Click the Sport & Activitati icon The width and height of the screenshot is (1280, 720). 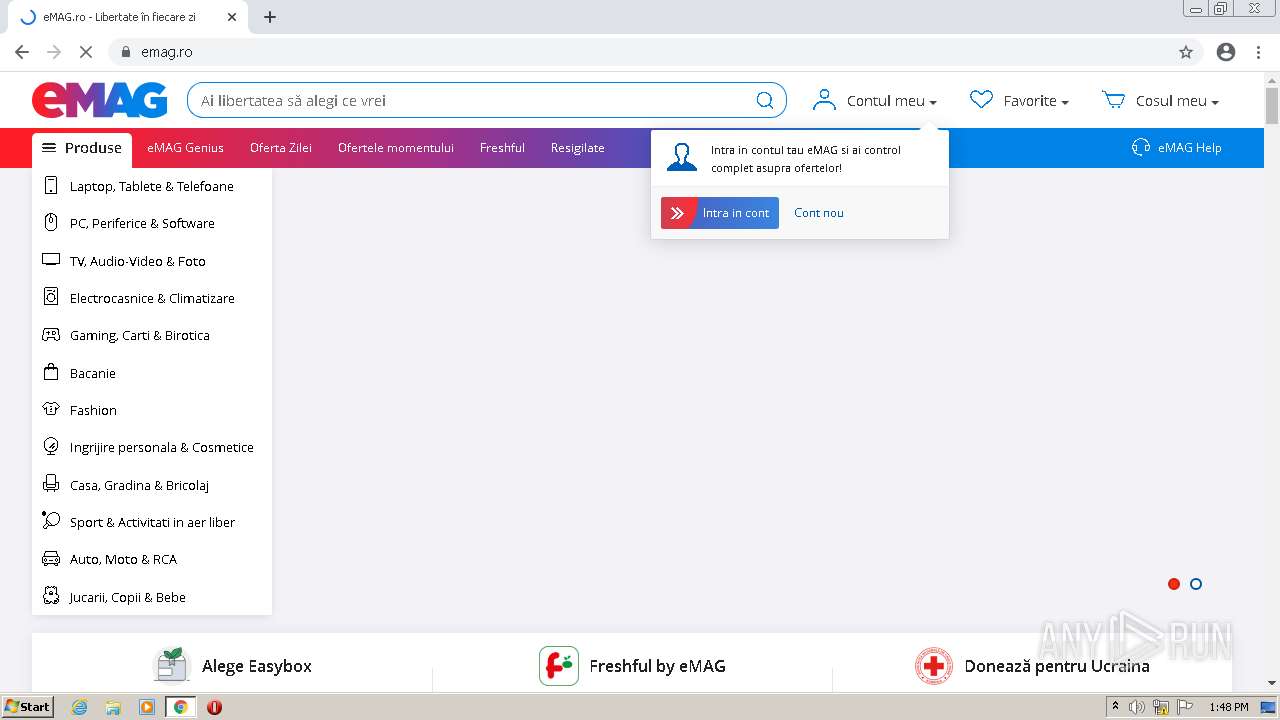pyautogui.click(x=51, y=521)
